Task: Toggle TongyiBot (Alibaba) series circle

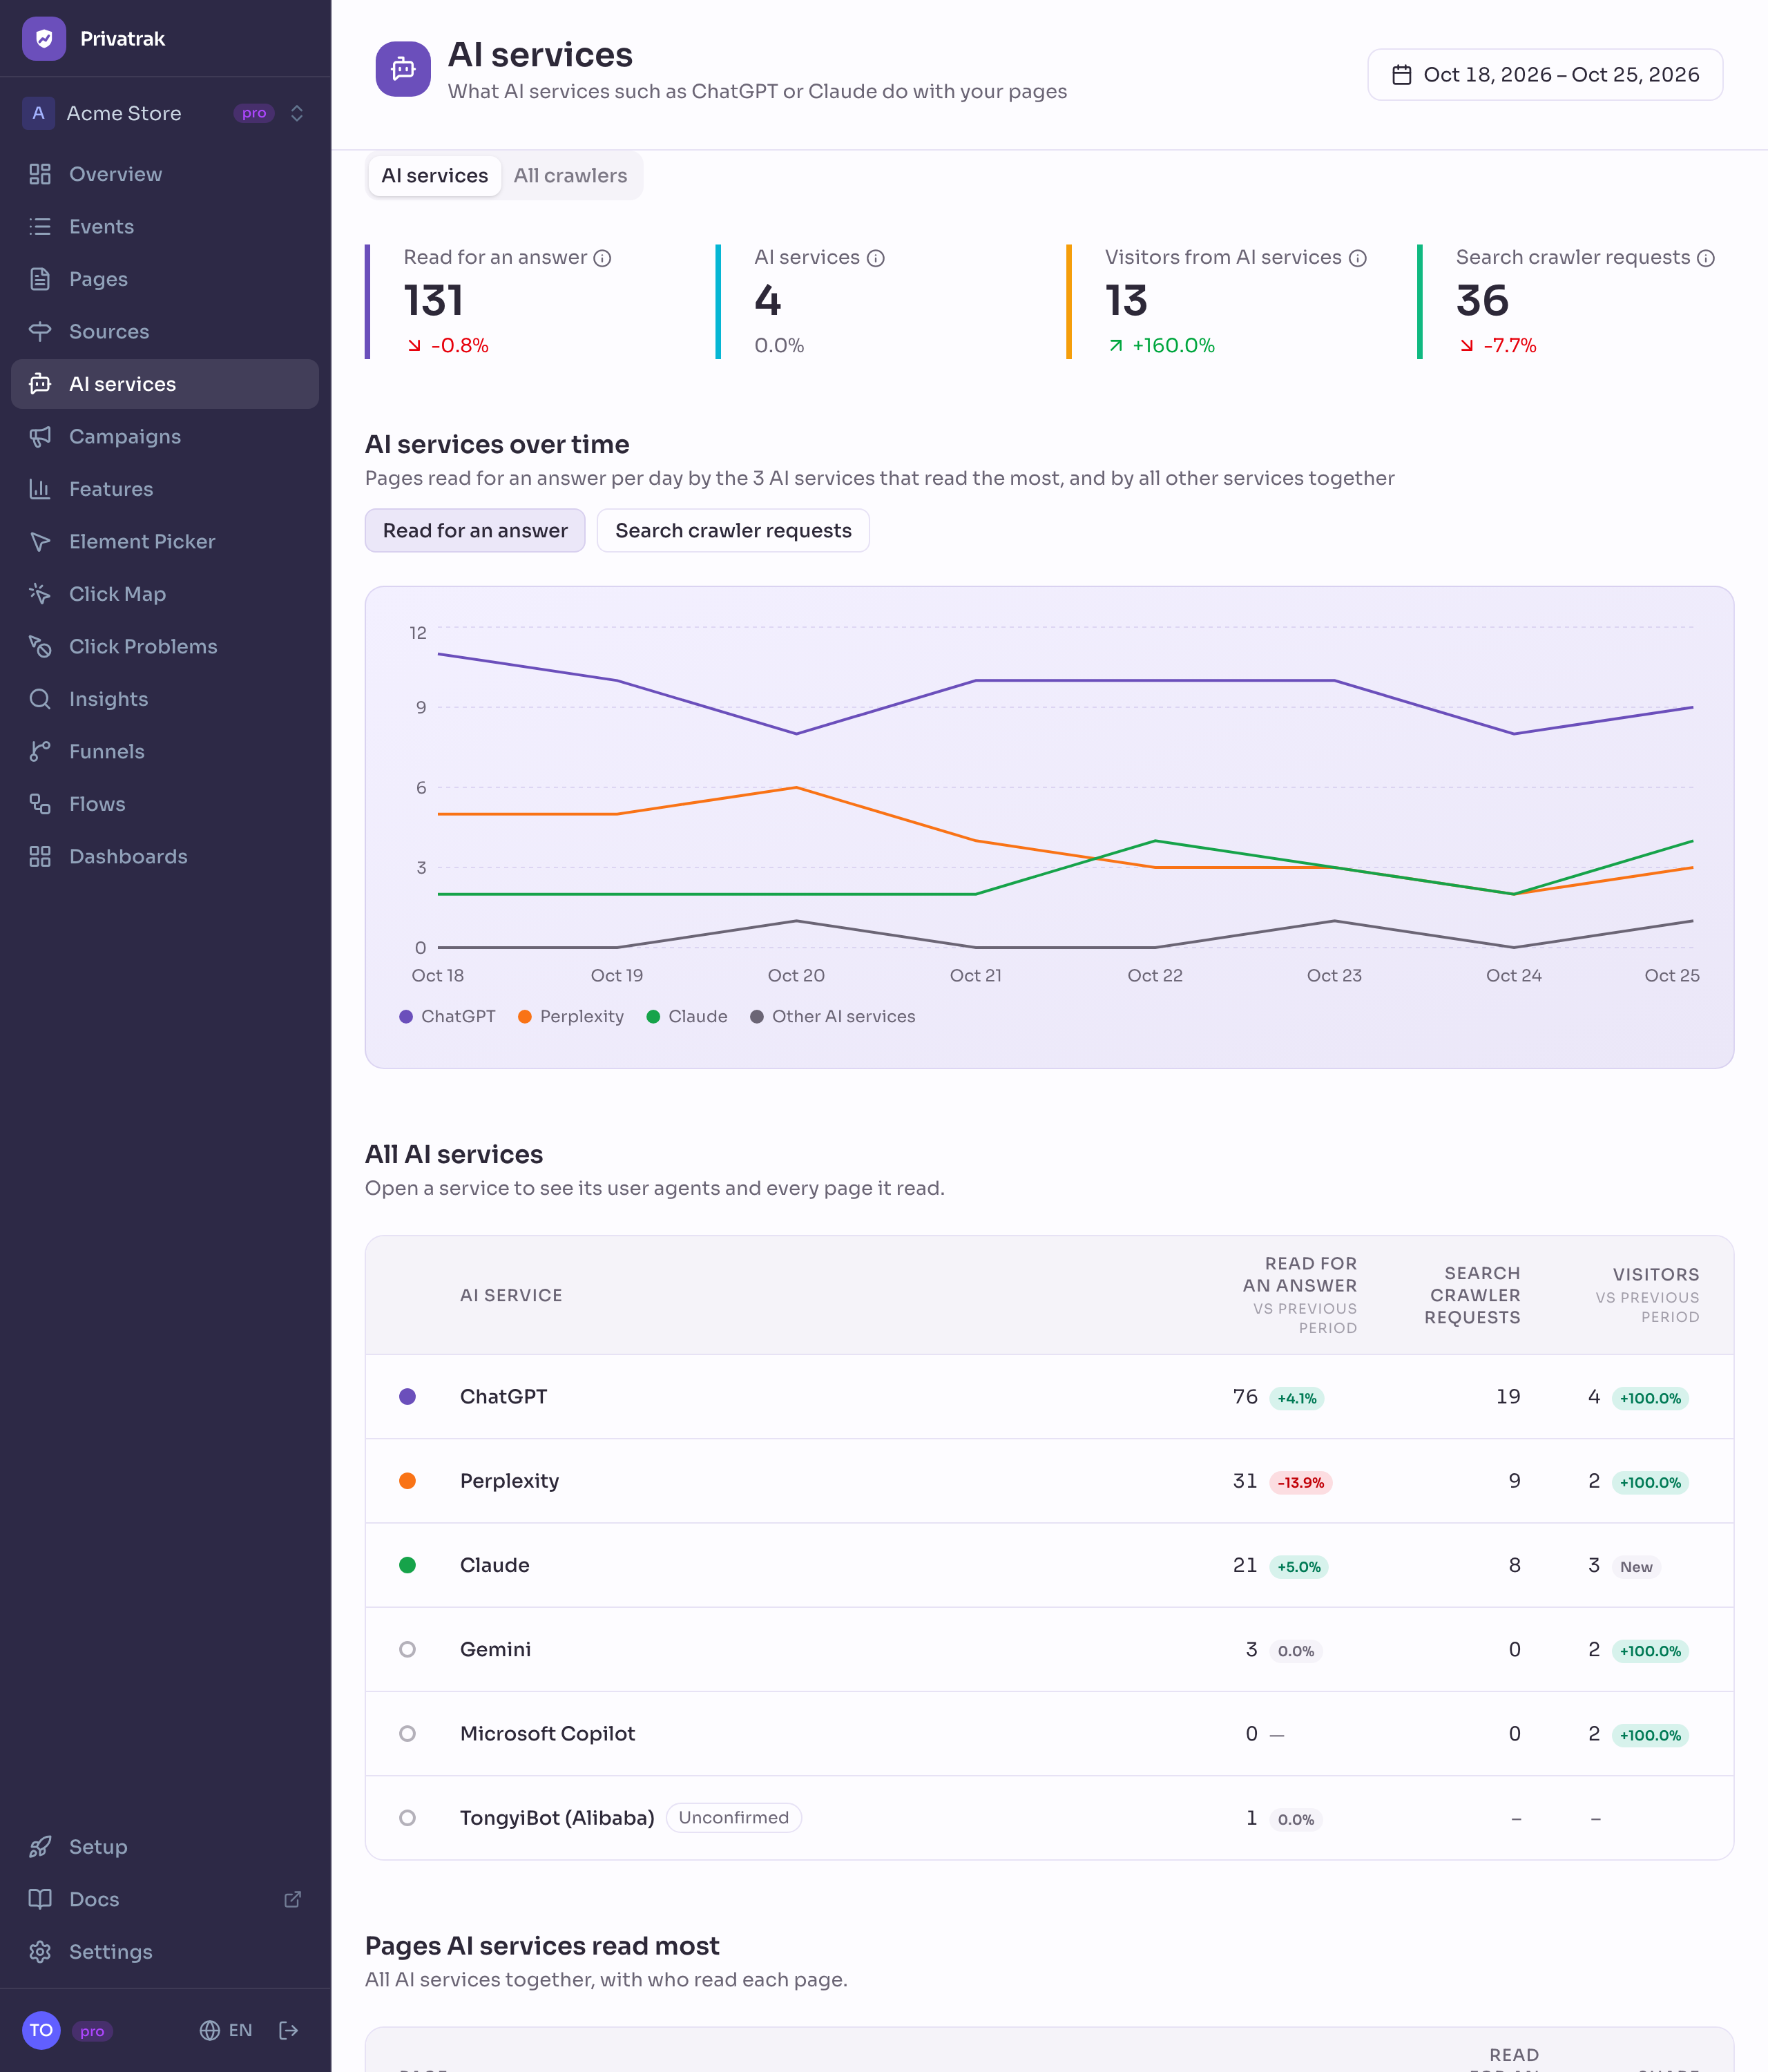Action: point(407,1818)
